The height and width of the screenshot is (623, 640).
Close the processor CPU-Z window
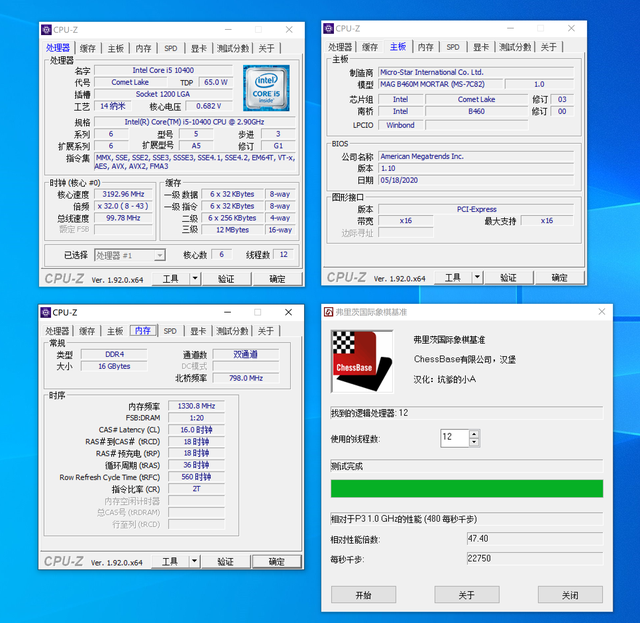pos(289,29)
